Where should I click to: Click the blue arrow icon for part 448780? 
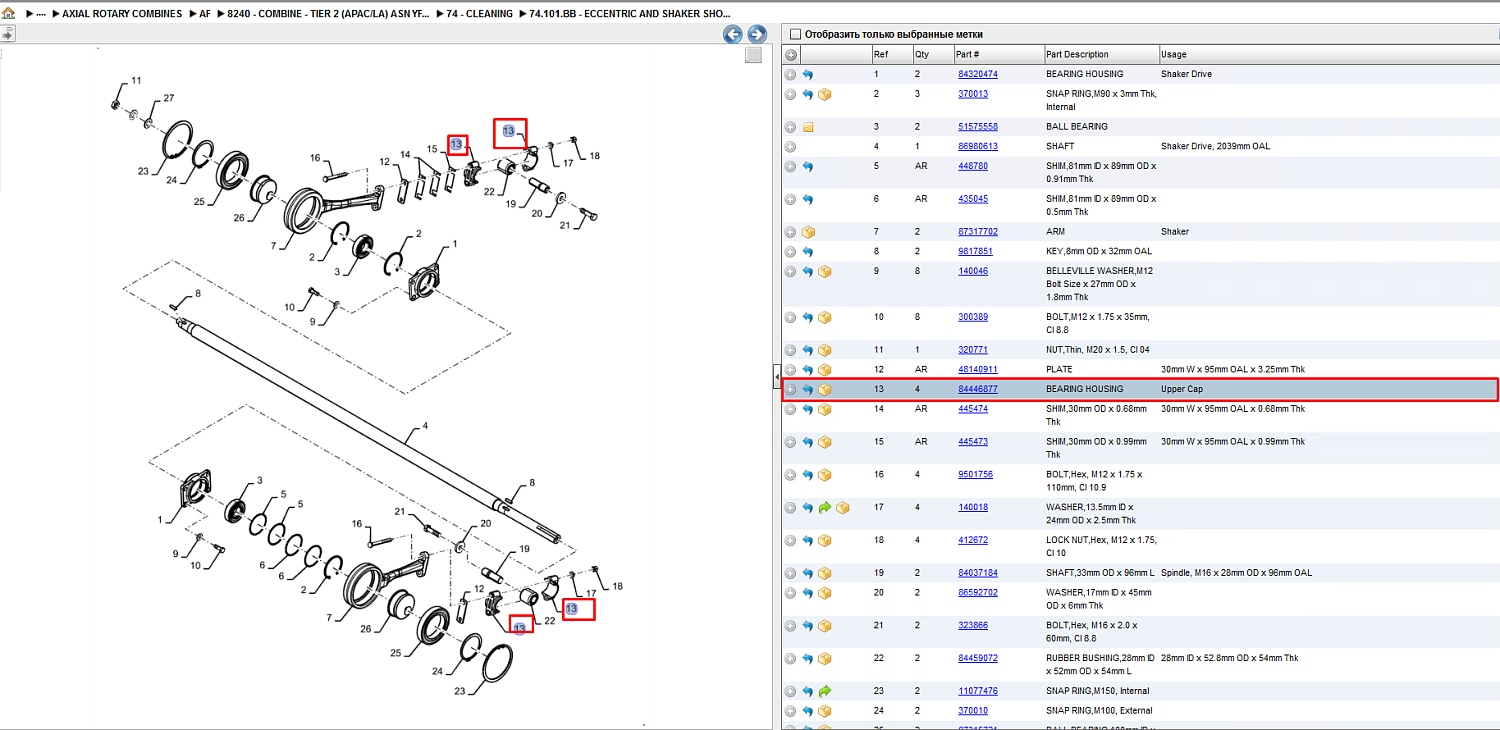click(x=808, y=167)
